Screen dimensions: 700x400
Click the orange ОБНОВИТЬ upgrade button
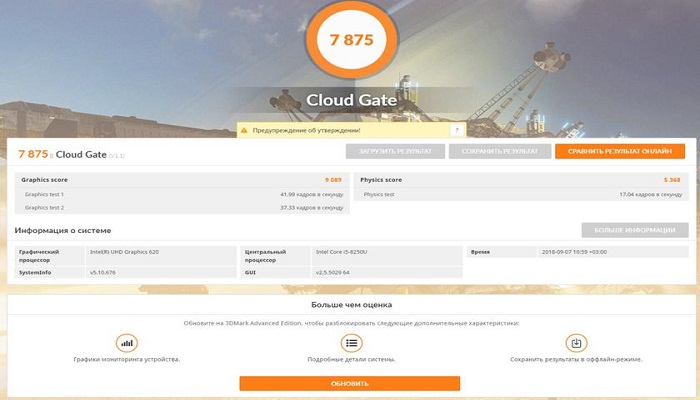tap(350, 383)
